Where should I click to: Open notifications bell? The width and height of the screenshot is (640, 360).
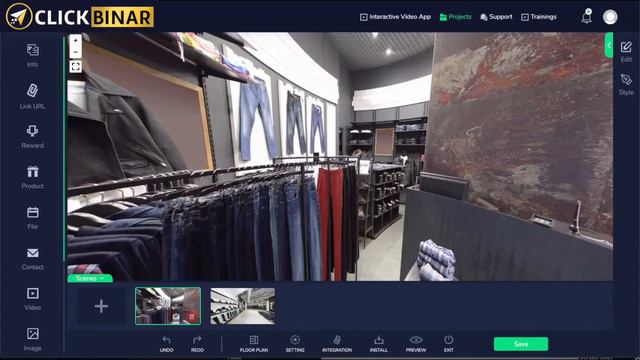pyautogui.click(x=587, y=17)
